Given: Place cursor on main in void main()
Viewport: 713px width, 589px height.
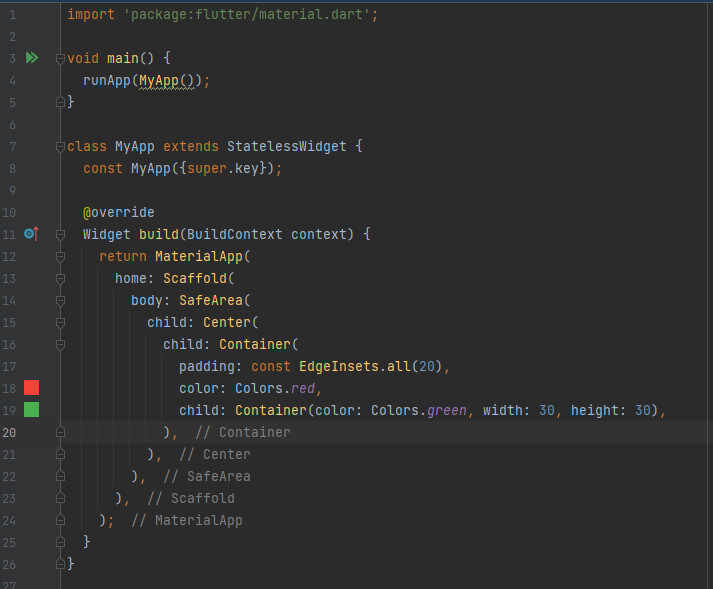Looking at the screenshot, I should pyautogui.click(x=123, y=58).
